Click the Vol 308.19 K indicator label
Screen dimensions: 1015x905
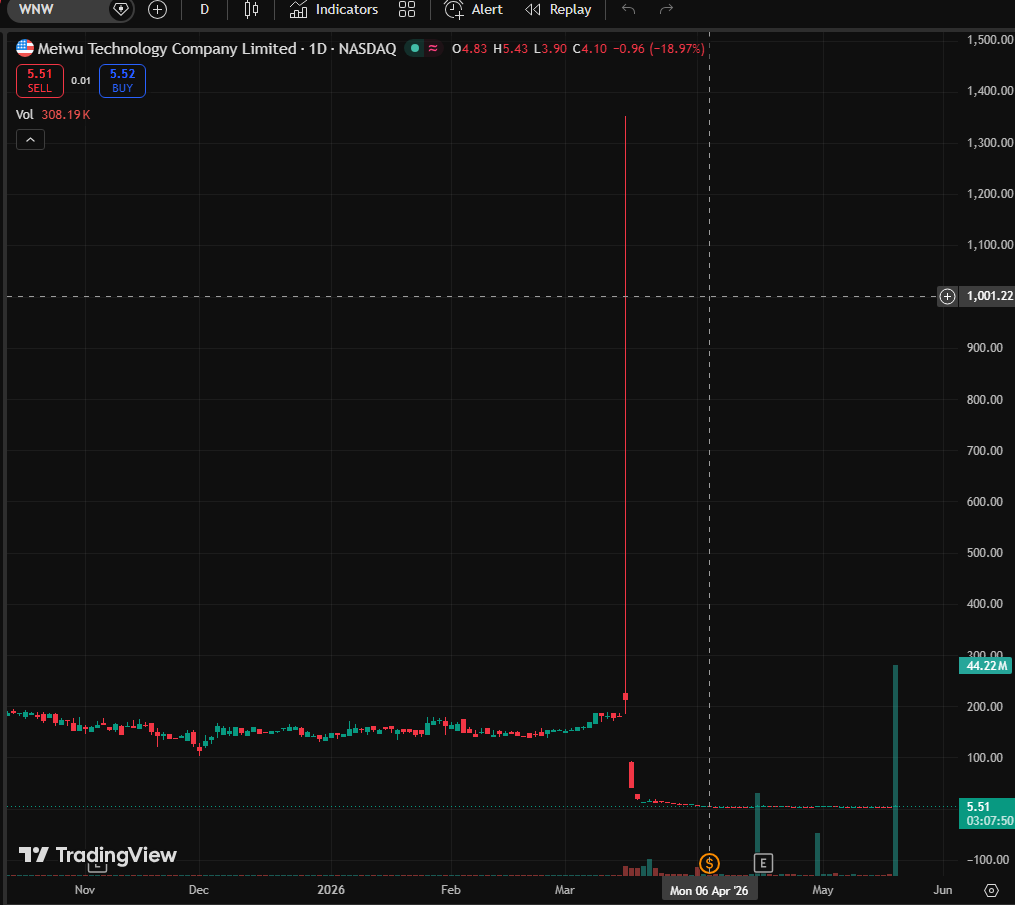click(53, 115)
